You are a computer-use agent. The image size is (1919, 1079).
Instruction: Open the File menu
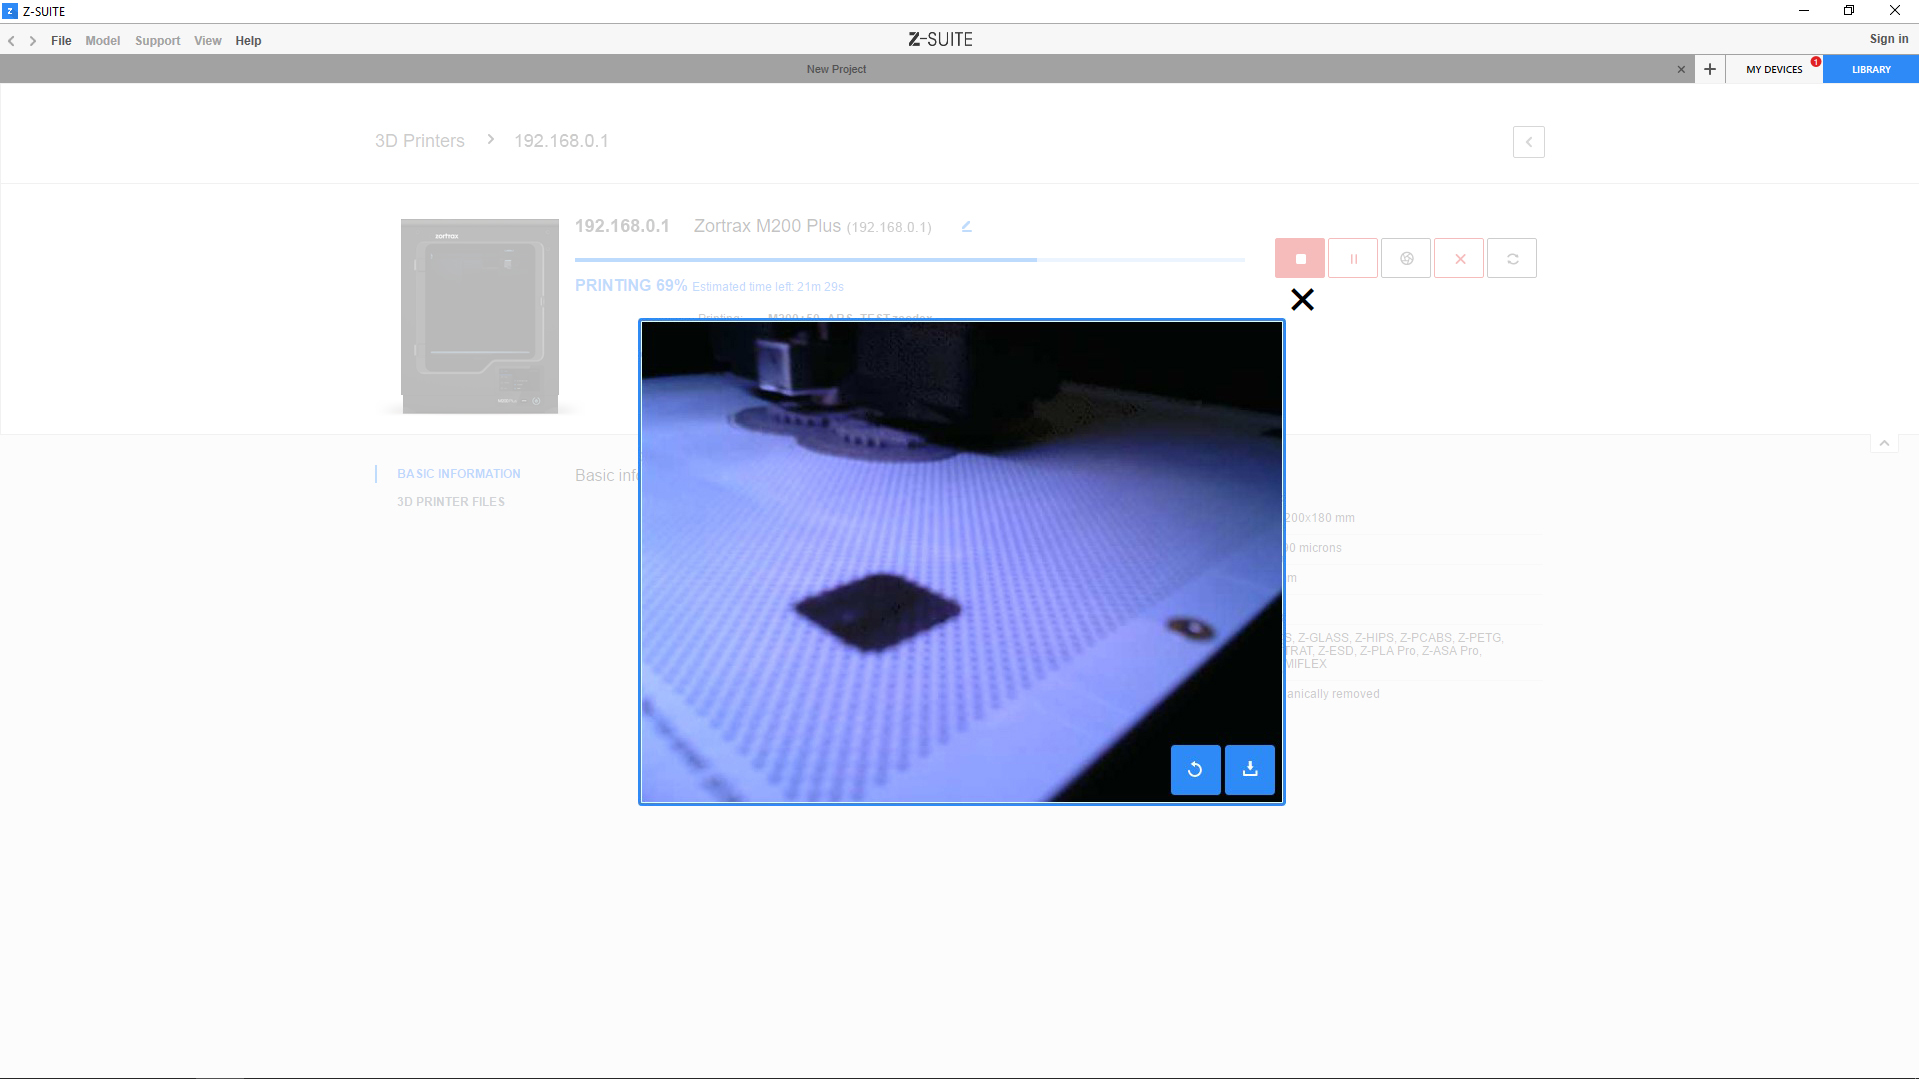[x=61, y=41]
